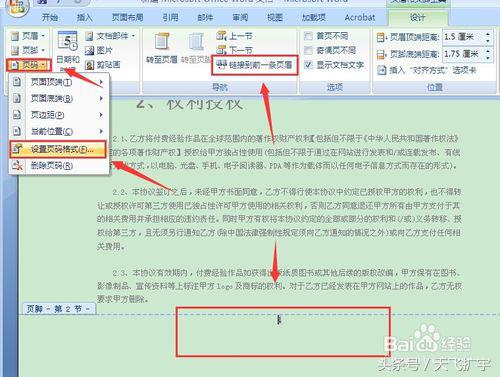The width and height of the screenshot is (500, 377).
Task: Click the 日期和时间 calendar icon
Action: click(68, 42)
